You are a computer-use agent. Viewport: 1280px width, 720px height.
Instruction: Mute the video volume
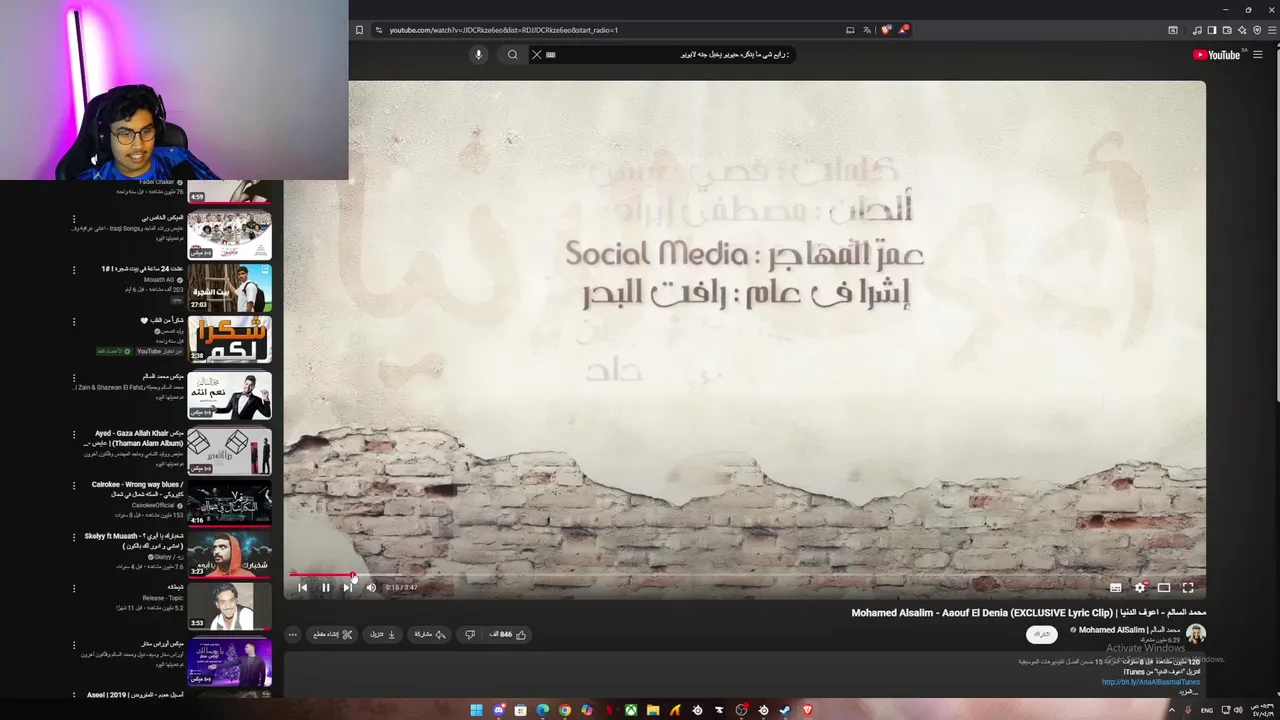click(x=371, y=588)
